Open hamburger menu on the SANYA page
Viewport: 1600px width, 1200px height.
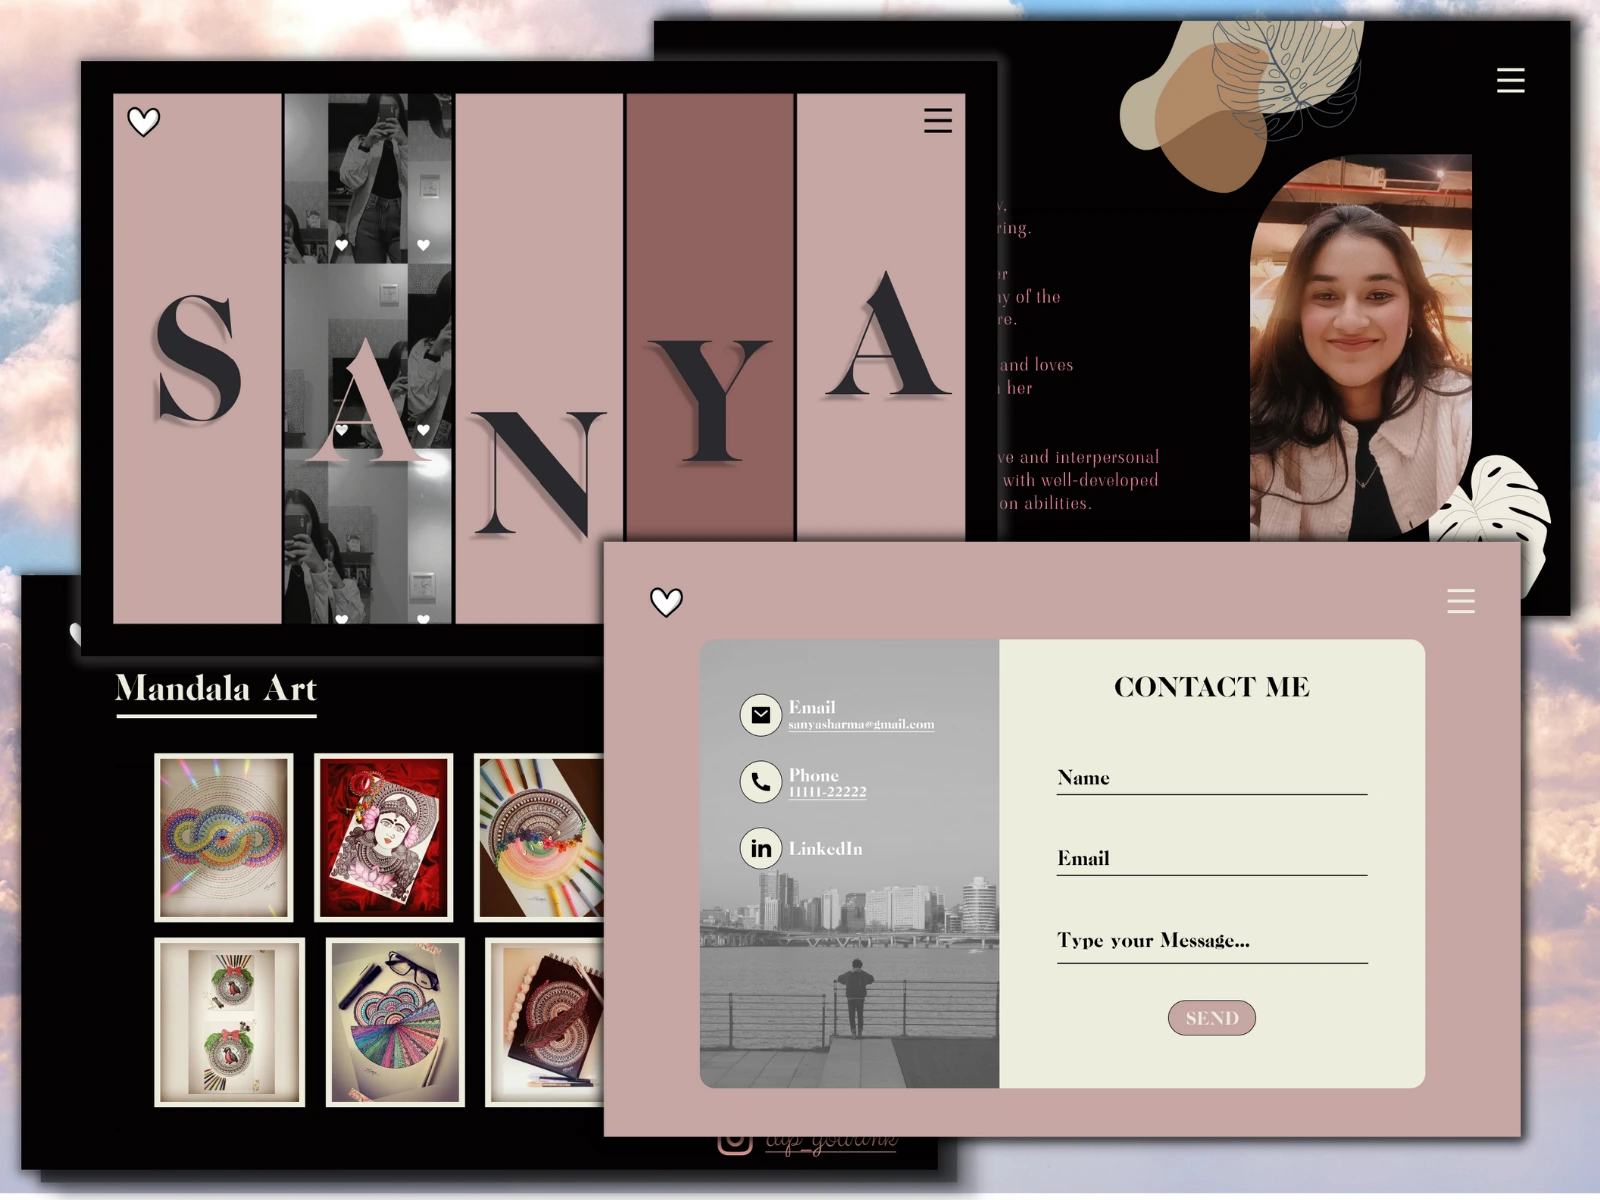pos(938,120)
